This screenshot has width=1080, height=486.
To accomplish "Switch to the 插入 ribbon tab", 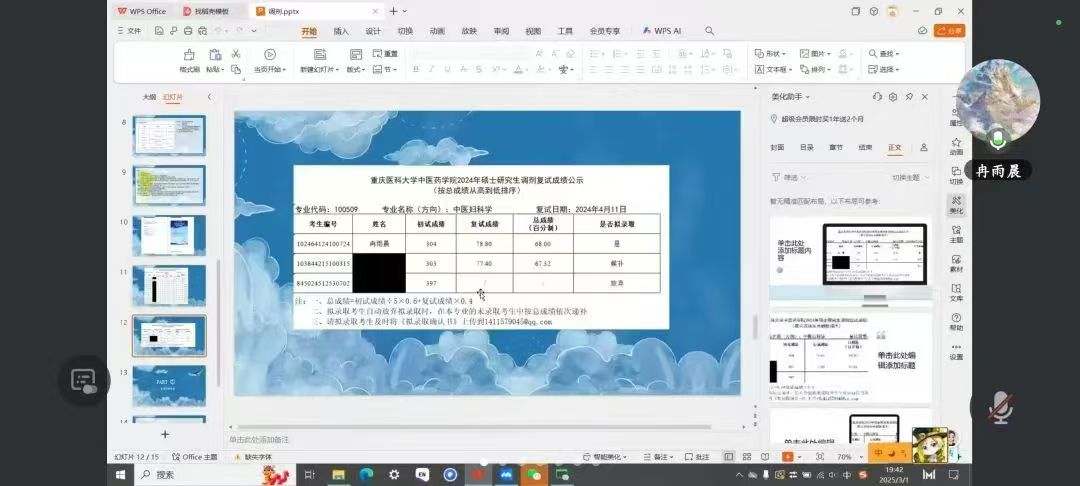I will 341,31.
